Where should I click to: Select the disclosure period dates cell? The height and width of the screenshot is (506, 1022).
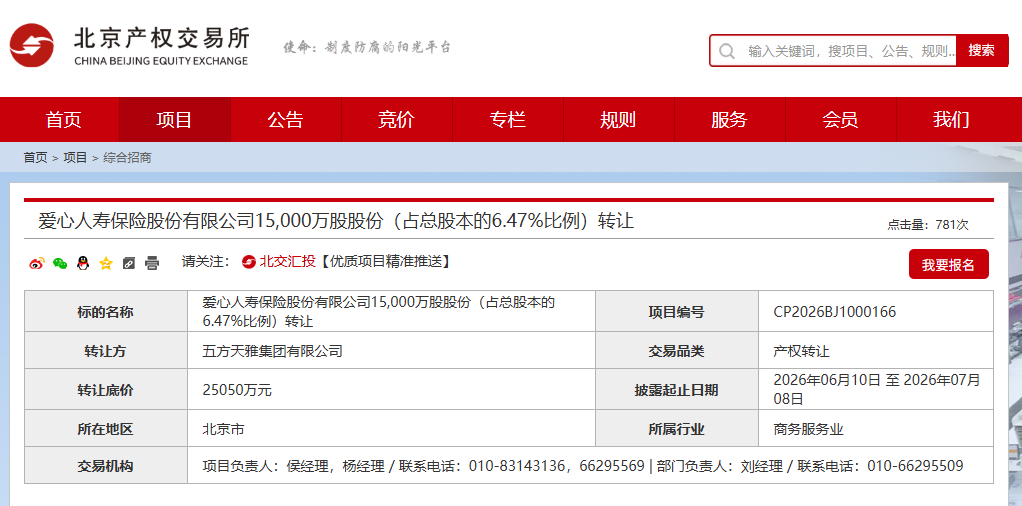click(x=877, y=389)
